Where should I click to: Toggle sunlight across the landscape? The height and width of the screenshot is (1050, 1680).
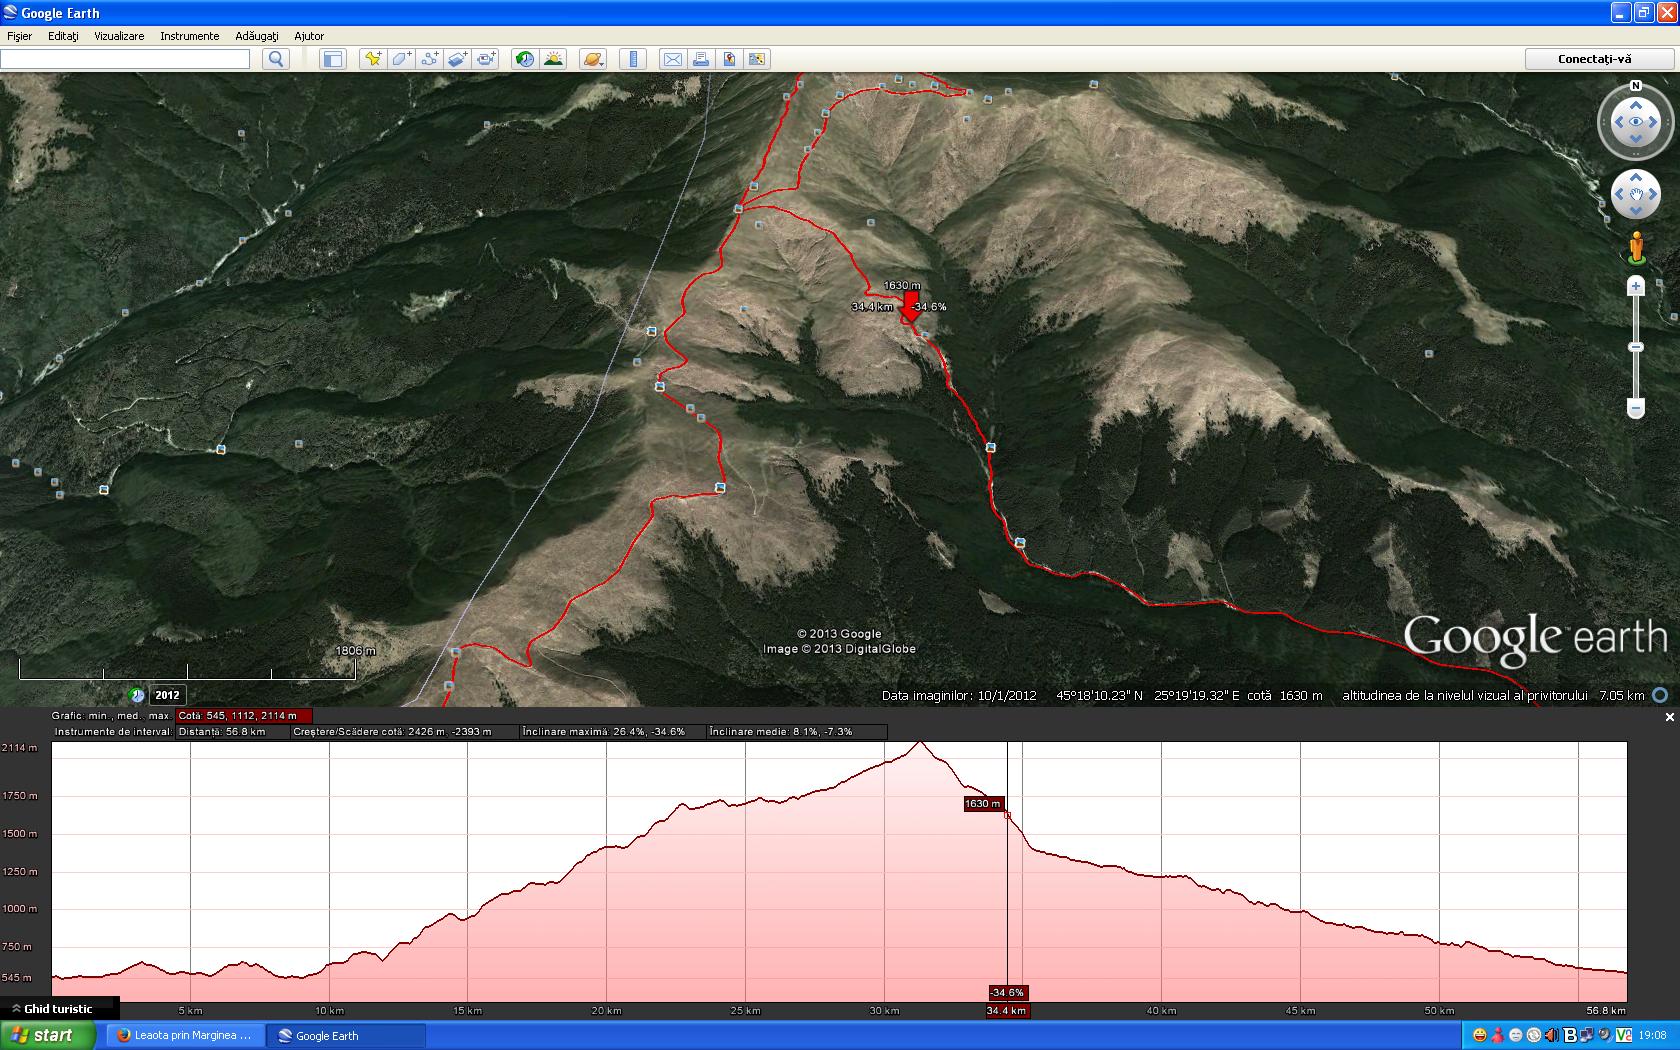(x=553, y=59)
